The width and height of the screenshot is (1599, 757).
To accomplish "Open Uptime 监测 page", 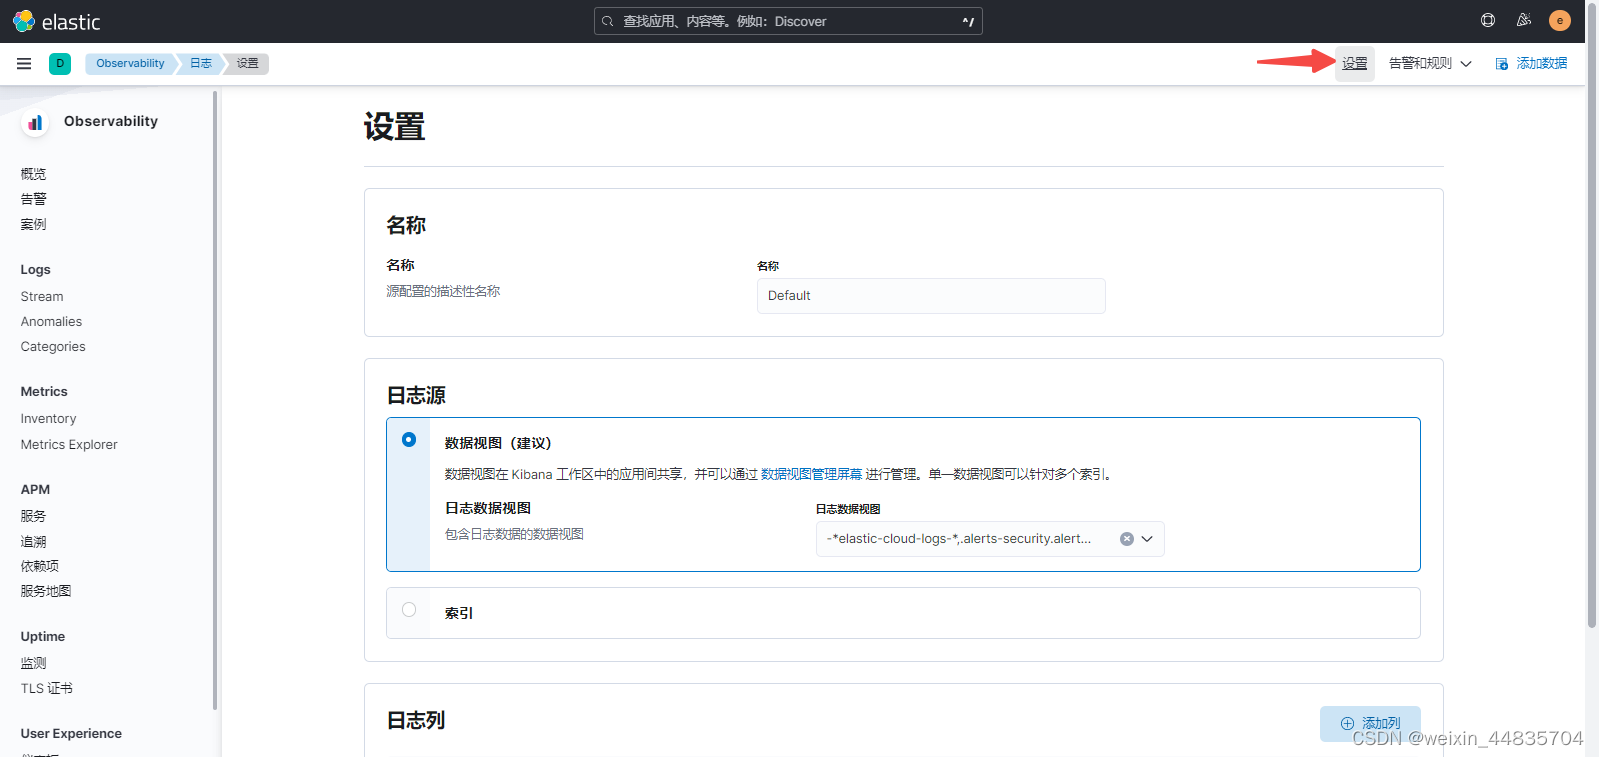I will (x=33, y=663).
